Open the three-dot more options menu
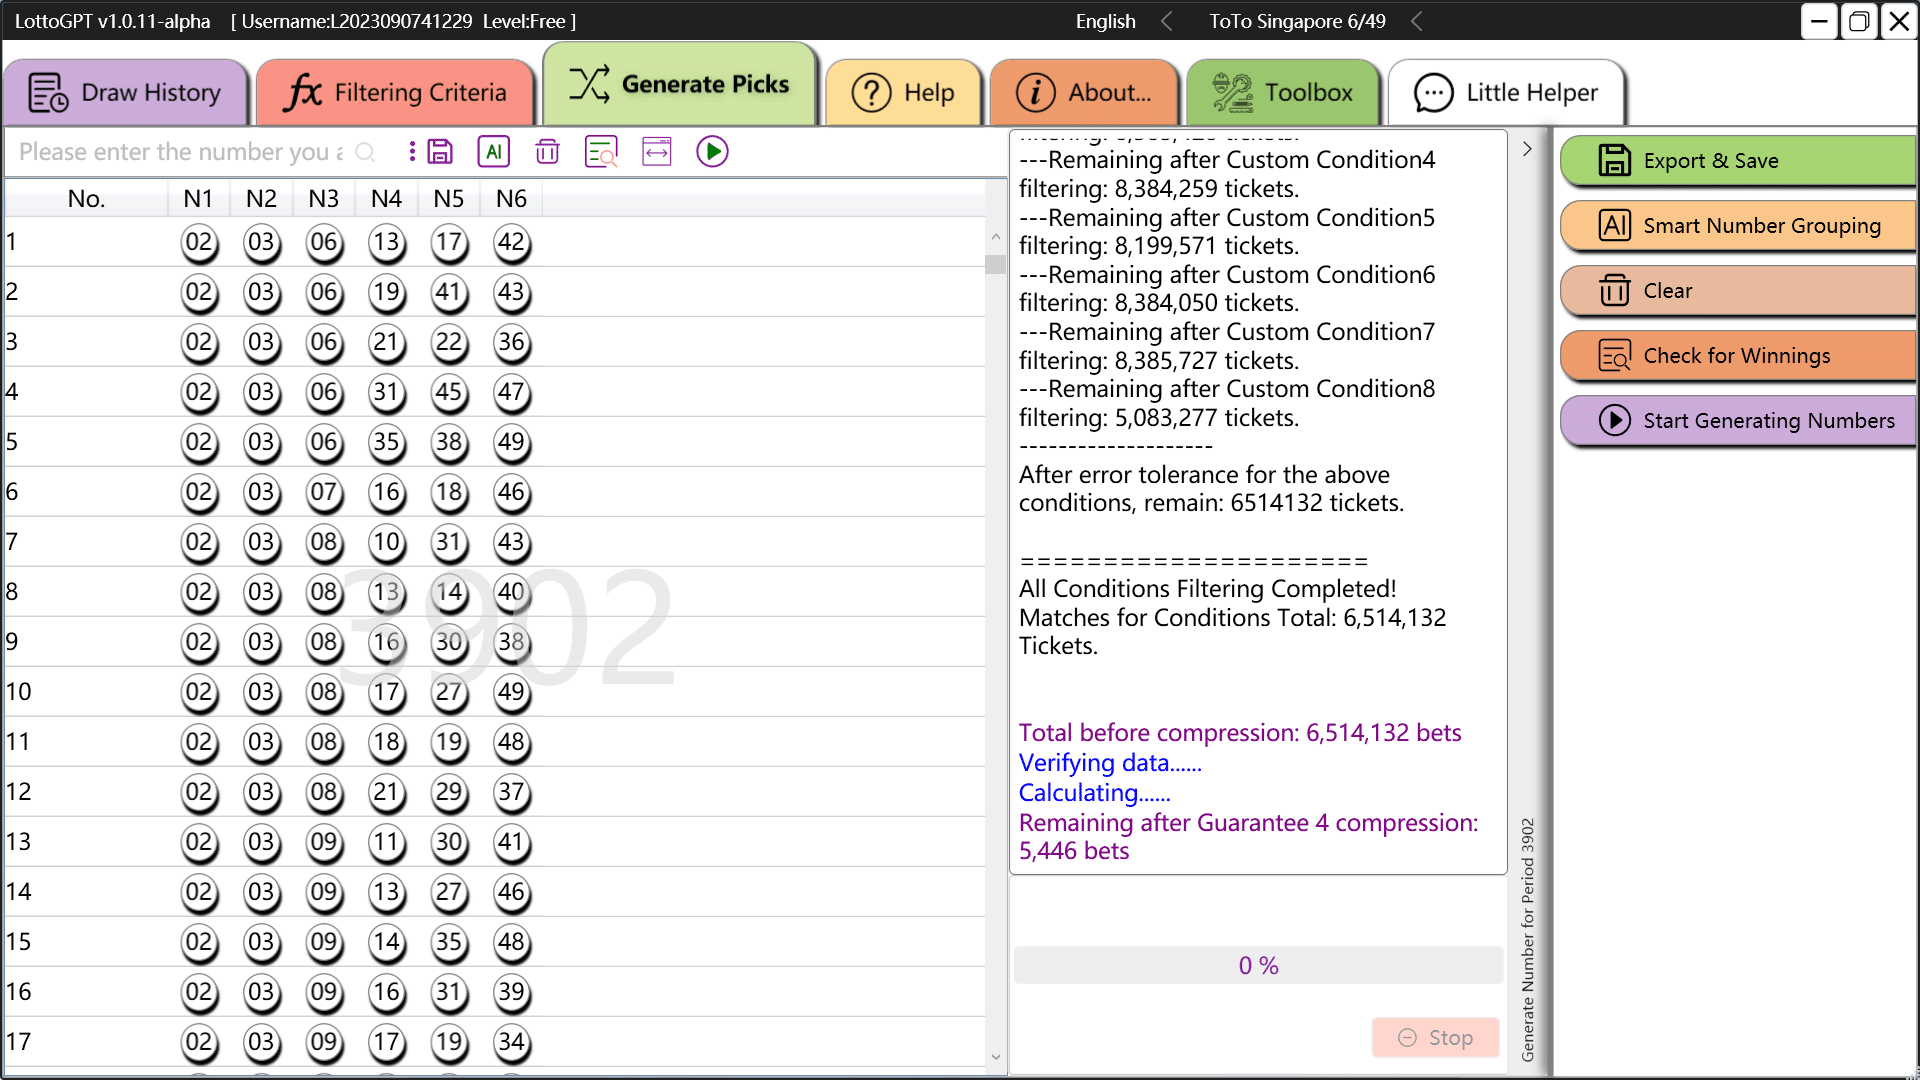This screenshot has height=1080, width=1920. point(412,152)
